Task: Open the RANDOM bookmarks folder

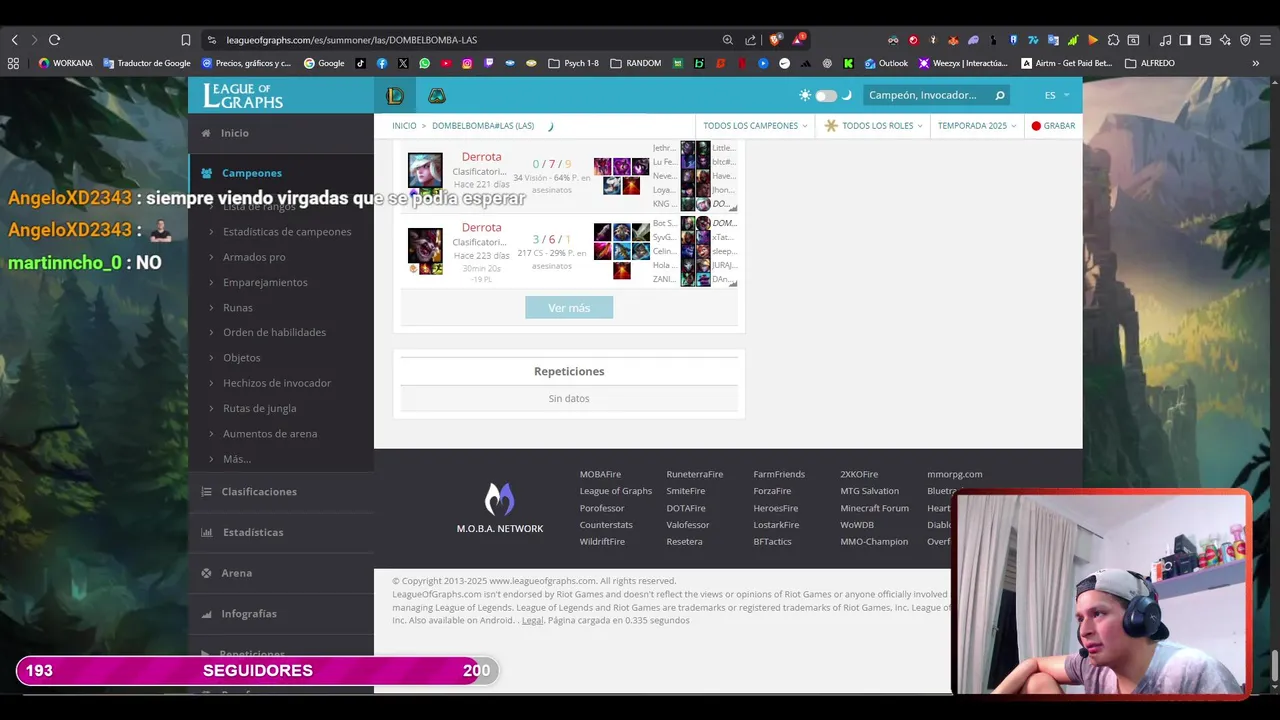Action: click(x=636, y=63)
